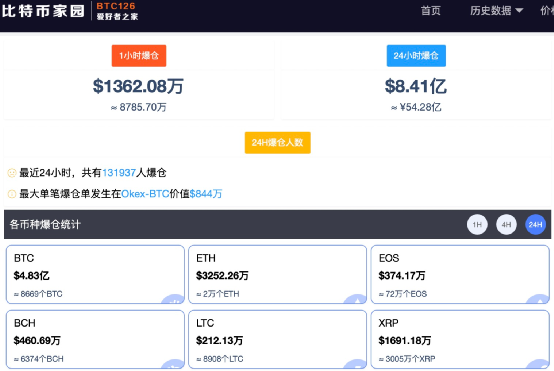Go to the 首页 home menu item
Viewport: 554px width, 371px height.
(431, 11)
